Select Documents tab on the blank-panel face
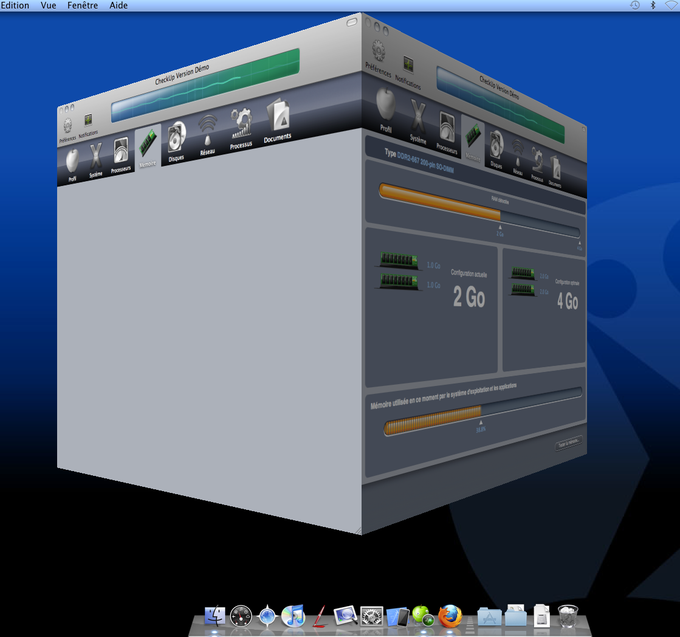Screen dimensions: 680x637 click(277, 120)
